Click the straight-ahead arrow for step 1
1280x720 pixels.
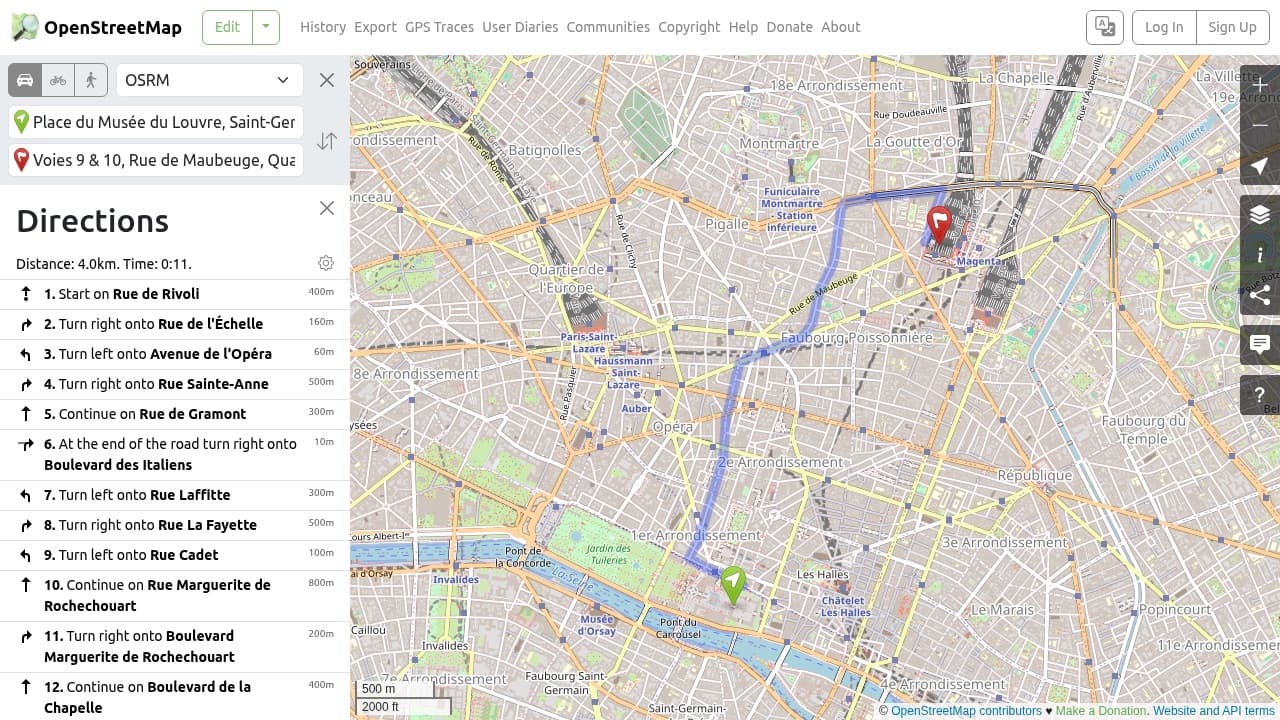pos(26,294)
